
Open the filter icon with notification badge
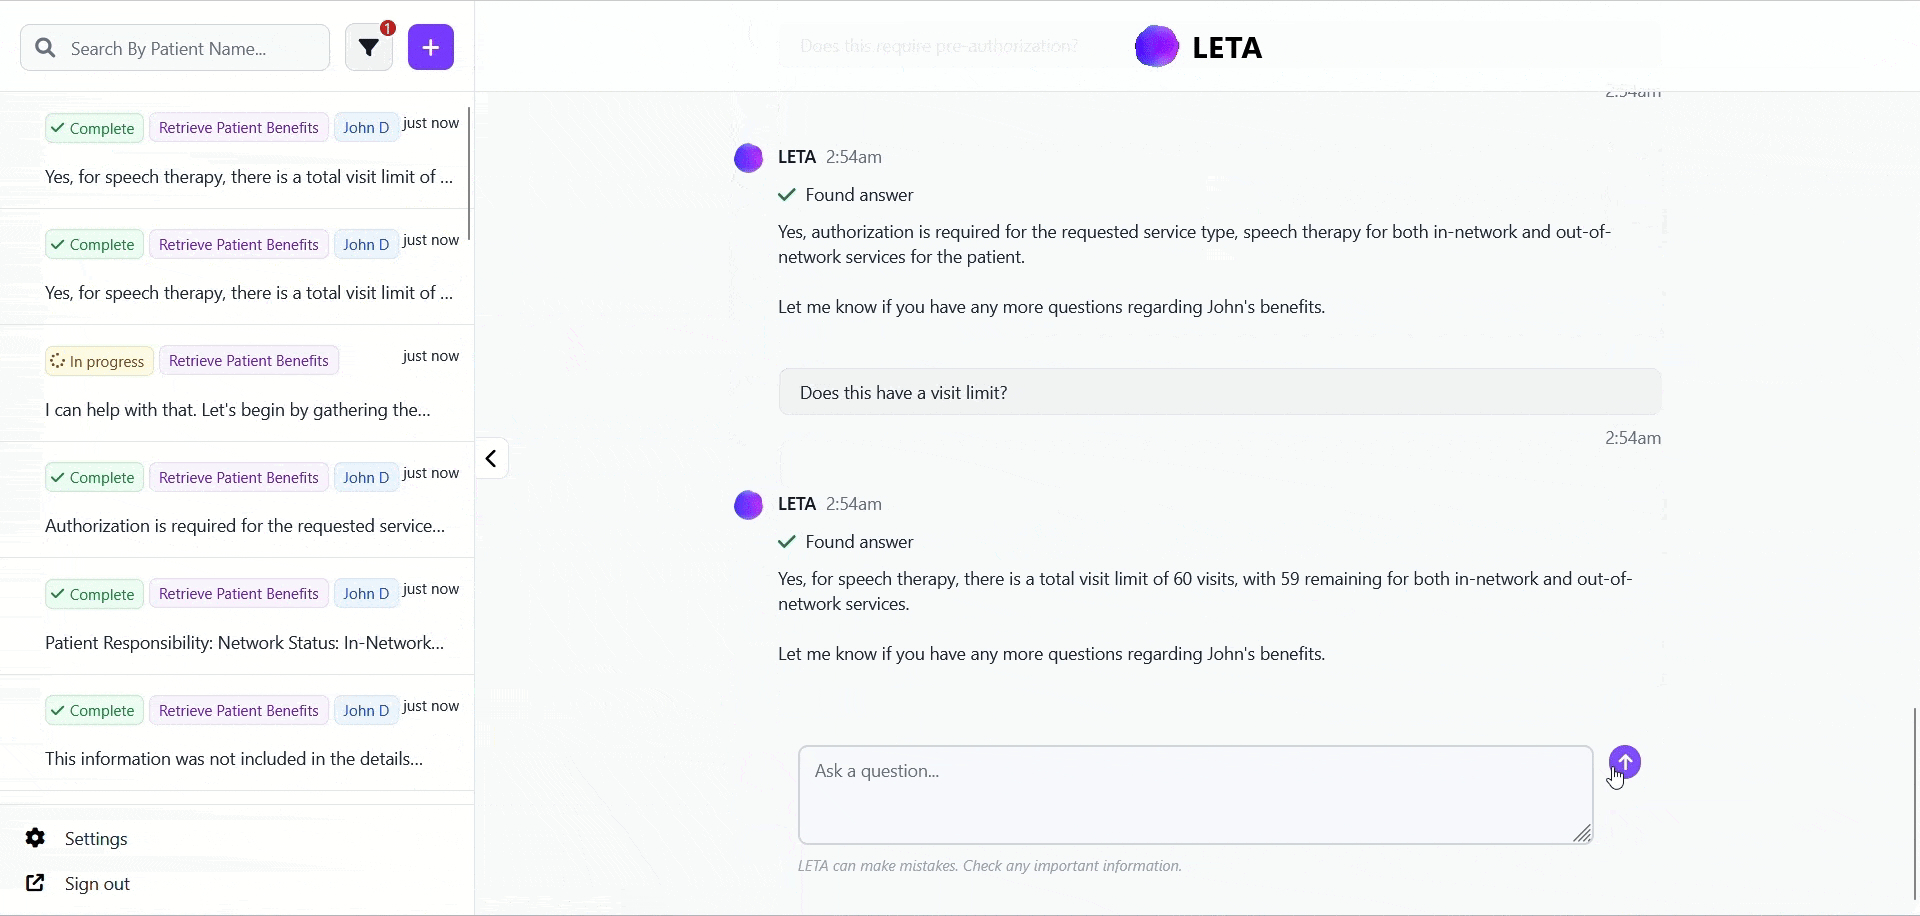tap(369, 48)
